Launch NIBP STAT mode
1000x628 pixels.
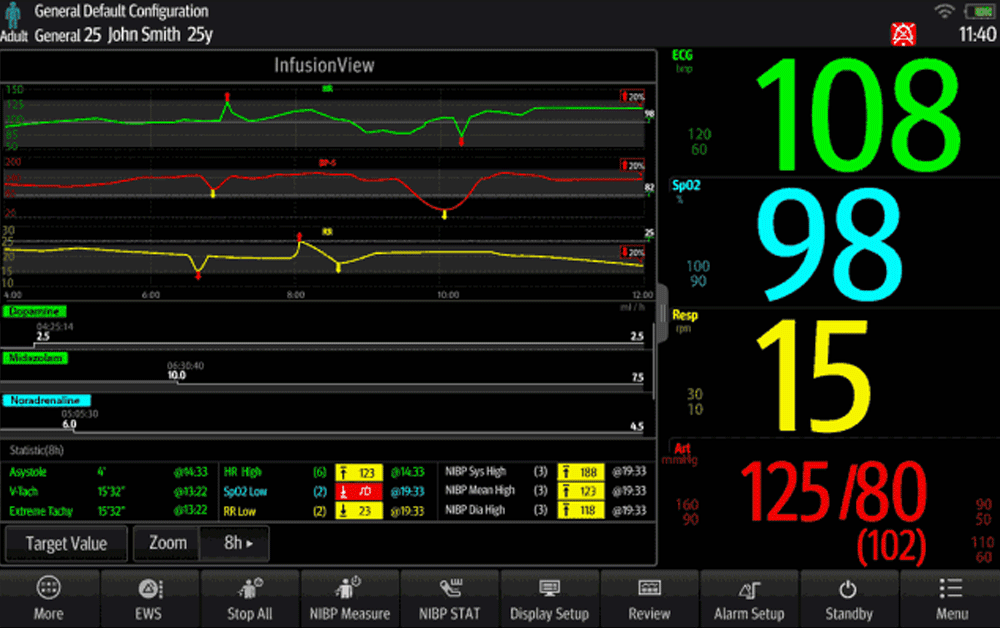point(449,597)
